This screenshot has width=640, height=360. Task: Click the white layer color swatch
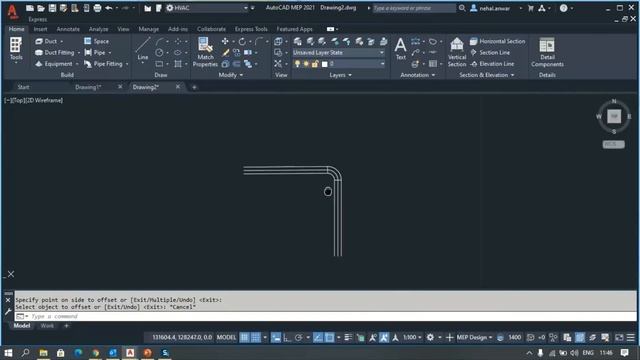pos(324,64)
